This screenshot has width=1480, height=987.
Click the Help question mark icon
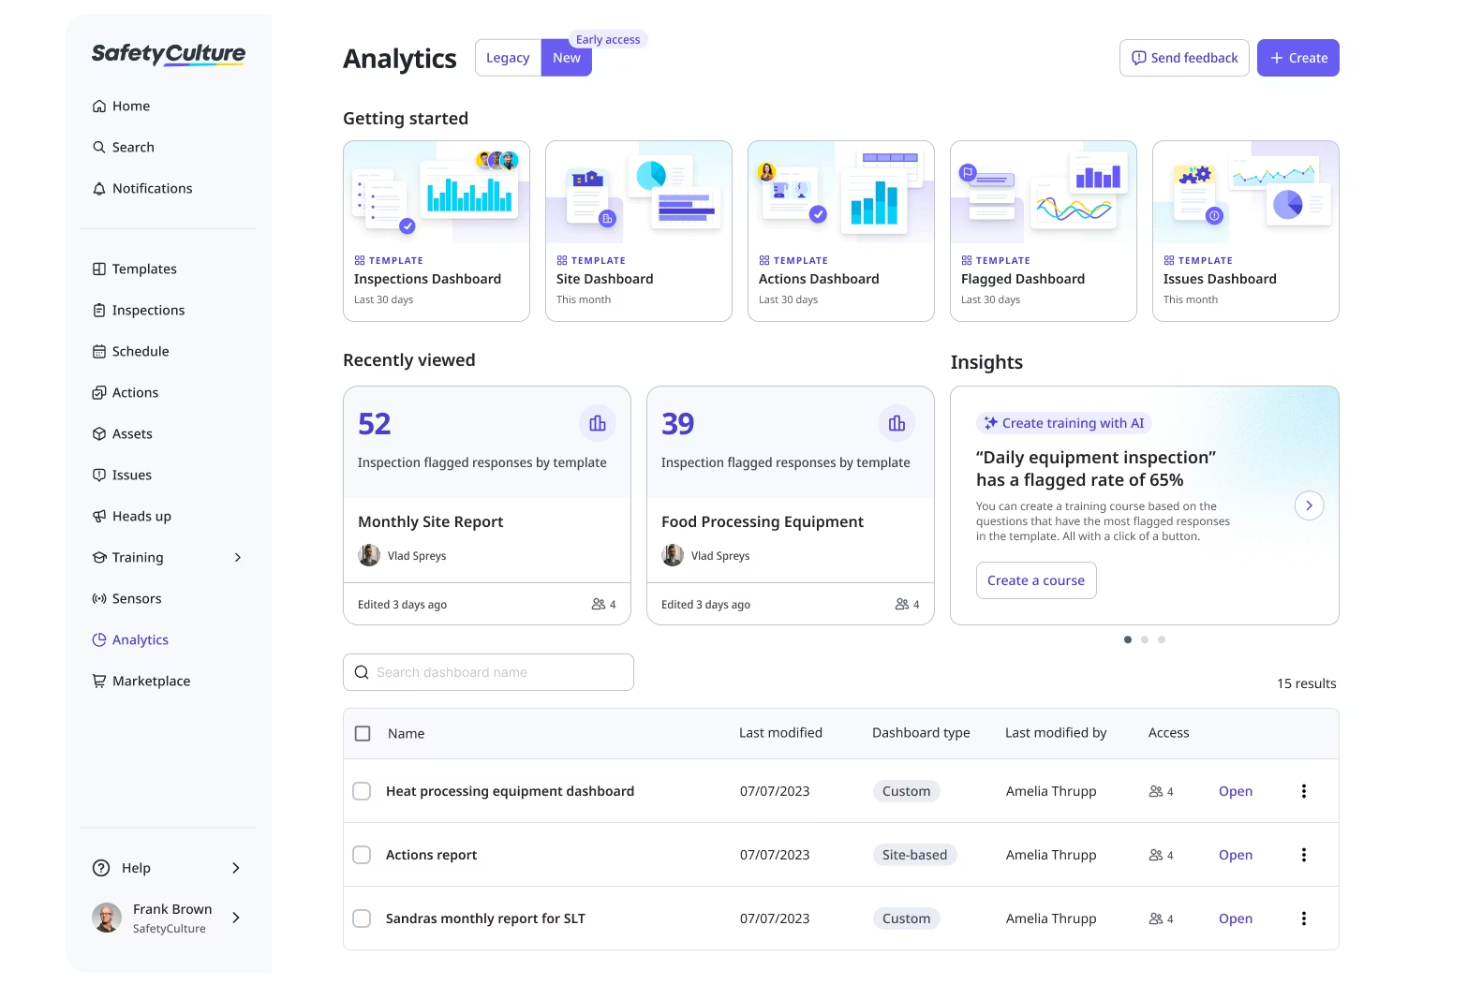click(101, 868)
